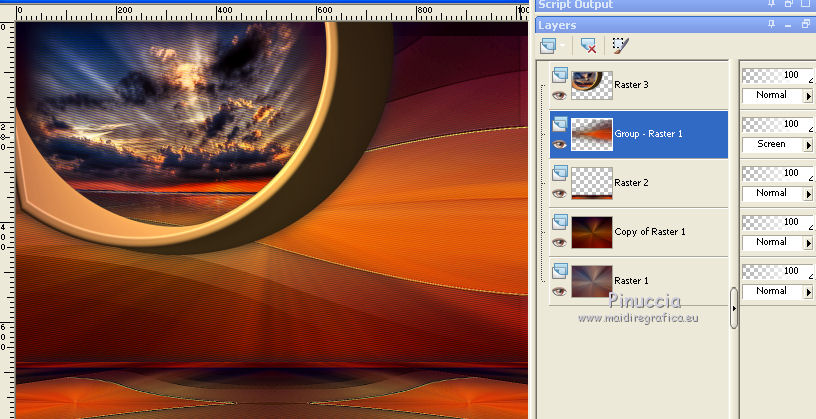Screen dimensions: 816x419
Task: Click the layer type icon of Group - Raster 1
Action: coord(560,123)
